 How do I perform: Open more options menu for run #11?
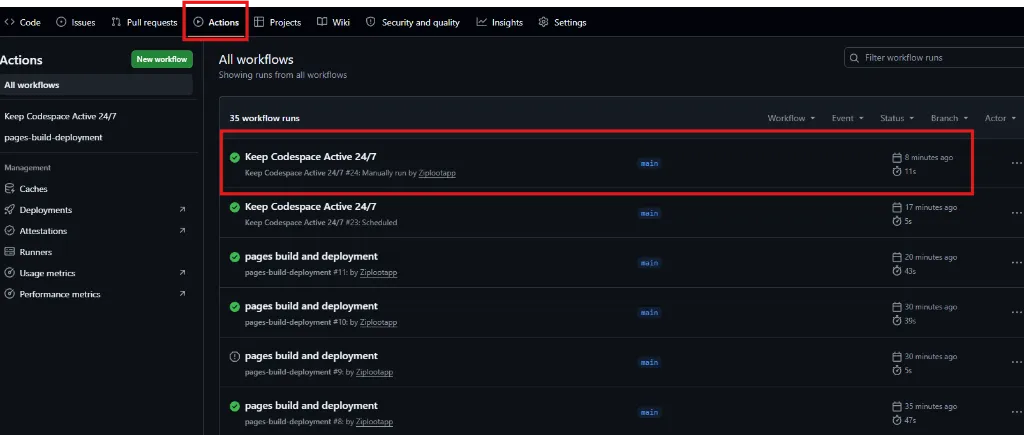pos(1016,263)
